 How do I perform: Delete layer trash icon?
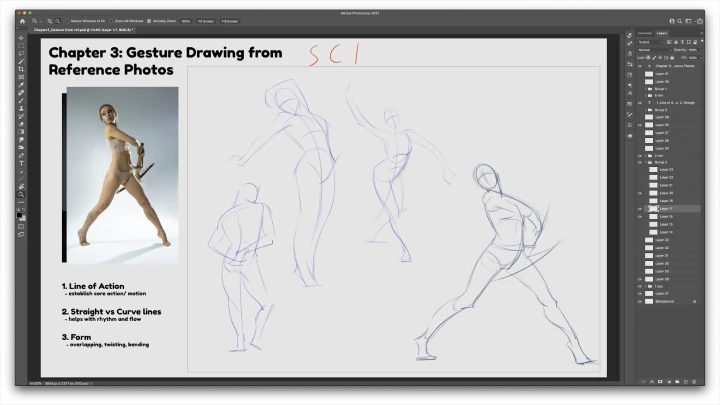(x=694, y=382)
